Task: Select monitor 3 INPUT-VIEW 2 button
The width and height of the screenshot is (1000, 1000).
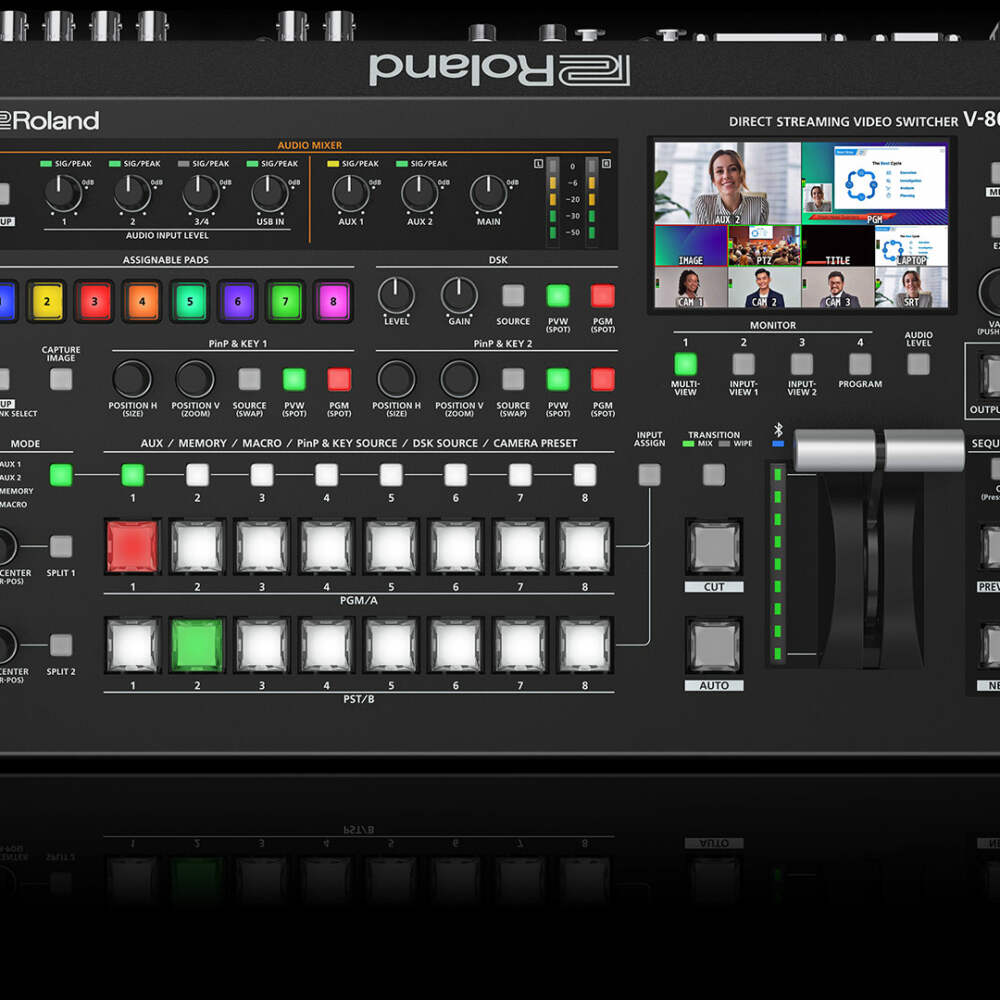Action: tap(802, 364)
